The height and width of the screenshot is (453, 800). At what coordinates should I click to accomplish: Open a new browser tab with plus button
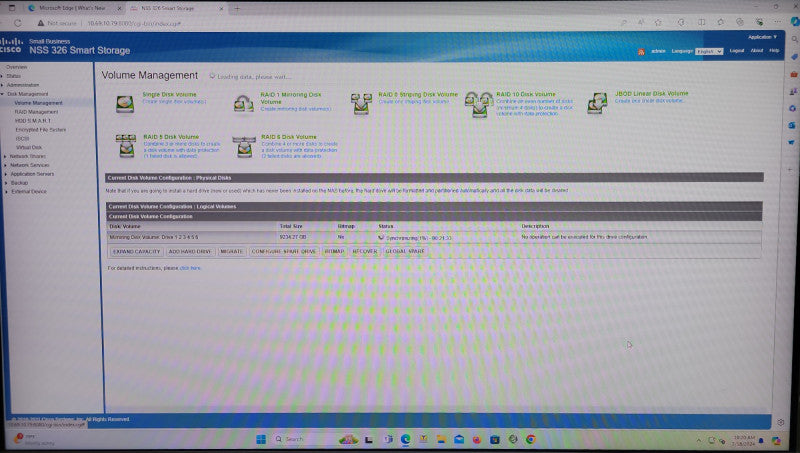(x=237, y=8)
